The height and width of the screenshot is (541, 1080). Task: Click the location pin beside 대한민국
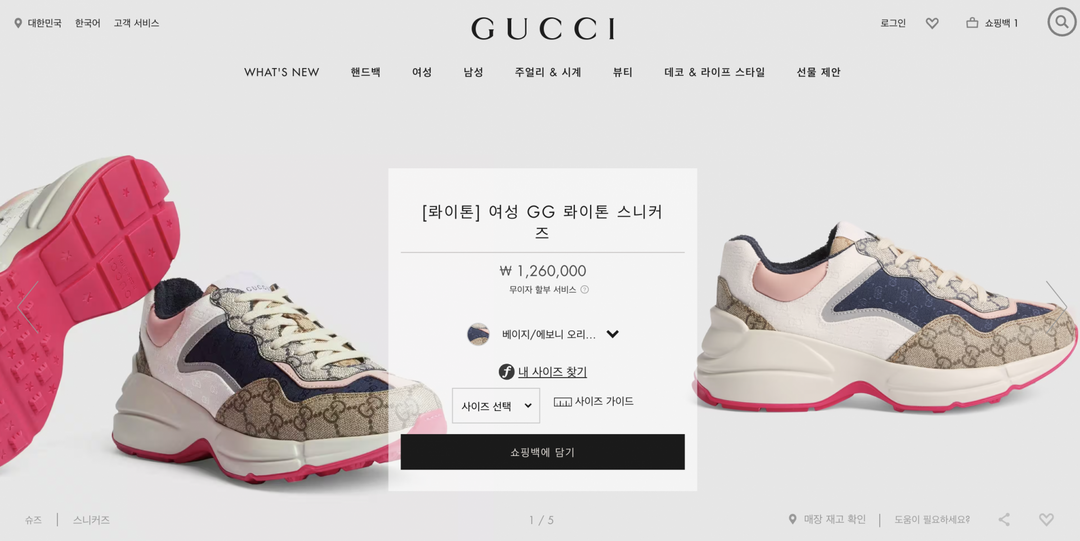pos(18,23)
